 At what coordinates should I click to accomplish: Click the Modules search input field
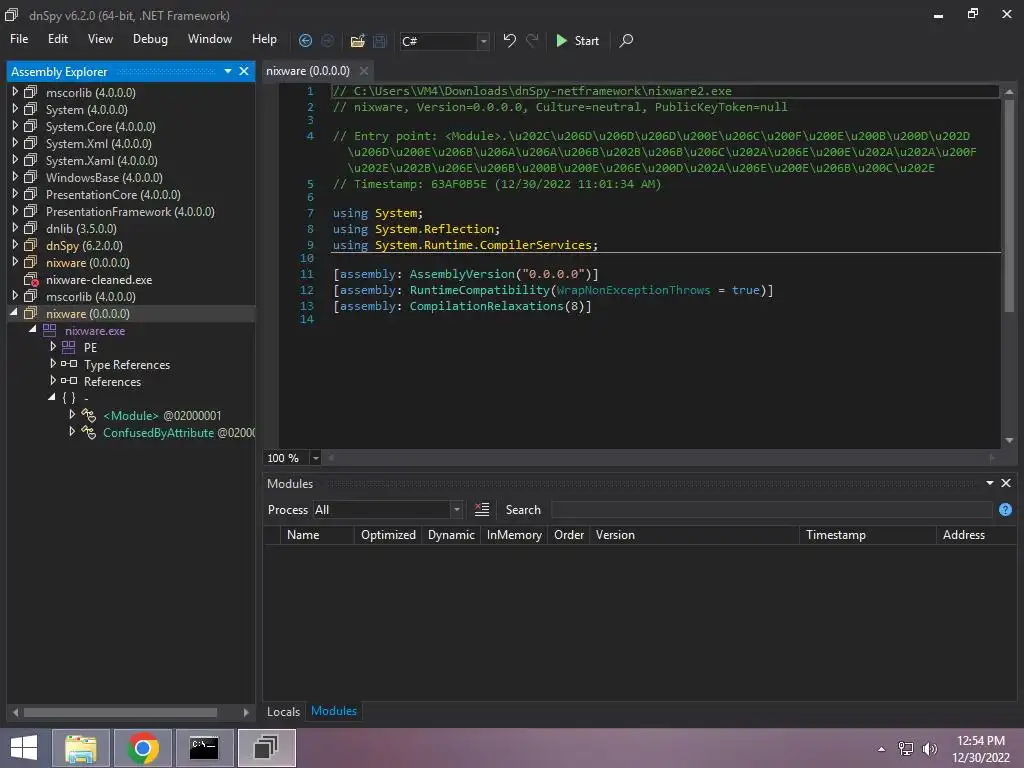click(772, 509)
